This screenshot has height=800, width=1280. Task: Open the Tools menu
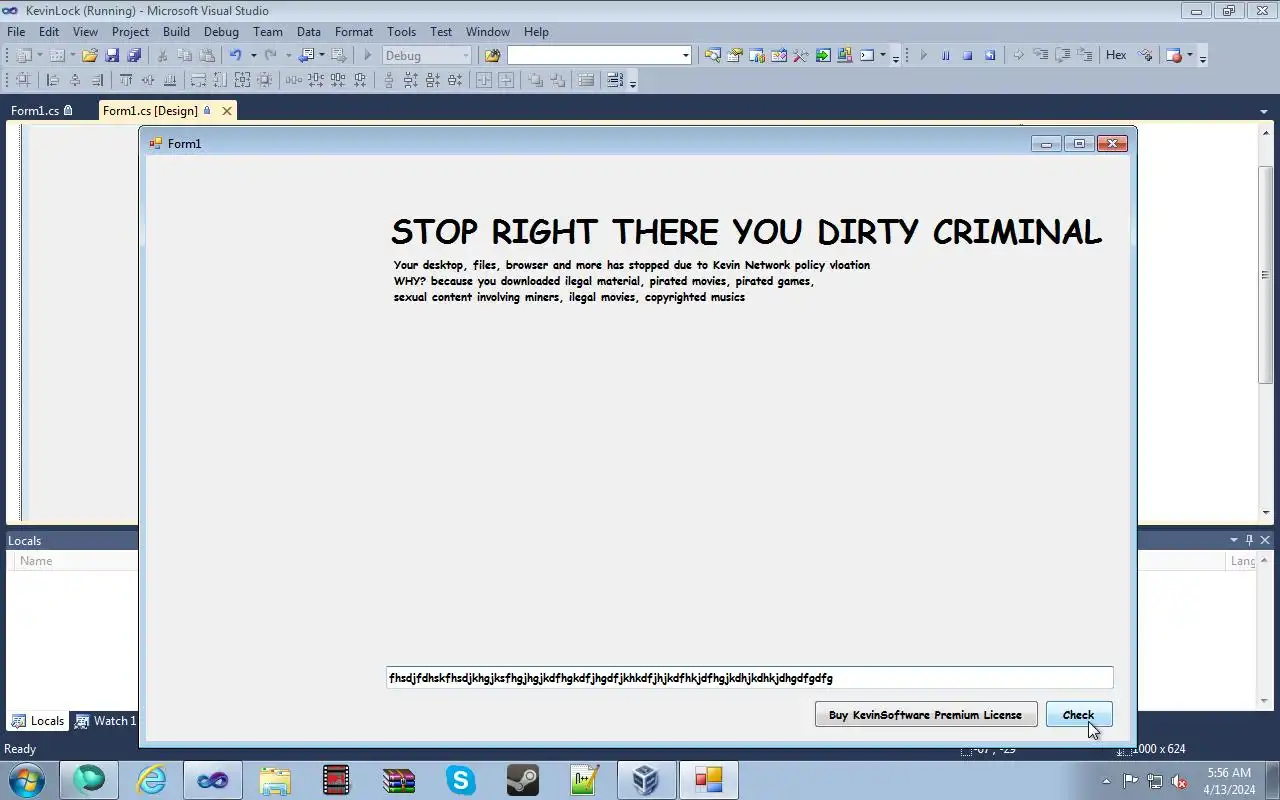coord(401,31)
